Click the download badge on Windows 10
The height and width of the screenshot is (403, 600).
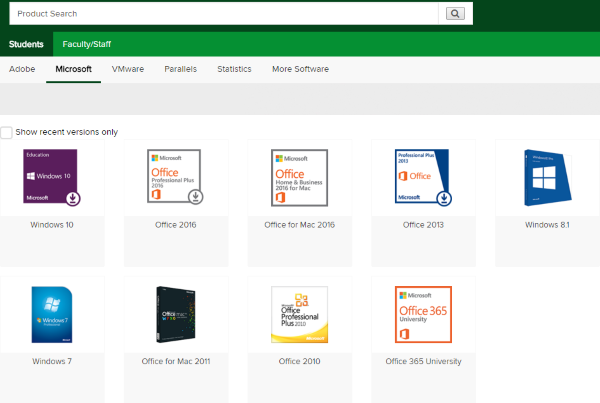[73, 198]
